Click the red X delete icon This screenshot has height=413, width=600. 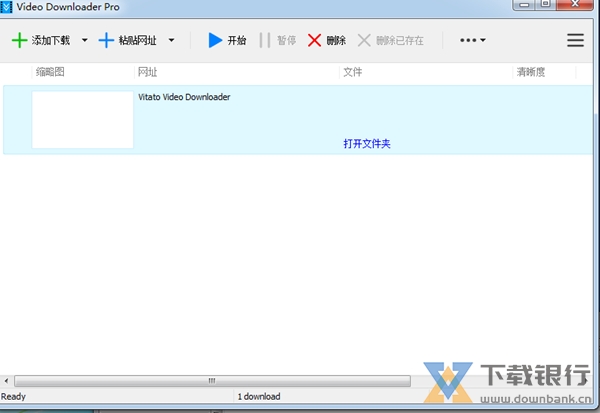click(x=314, y=40)
